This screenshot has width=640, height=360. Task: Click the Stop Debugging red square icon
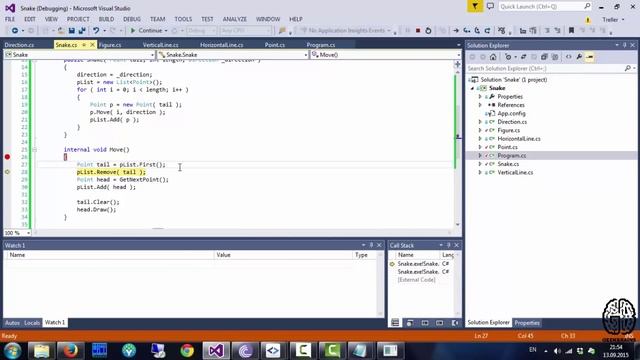(x=418, y=31)
